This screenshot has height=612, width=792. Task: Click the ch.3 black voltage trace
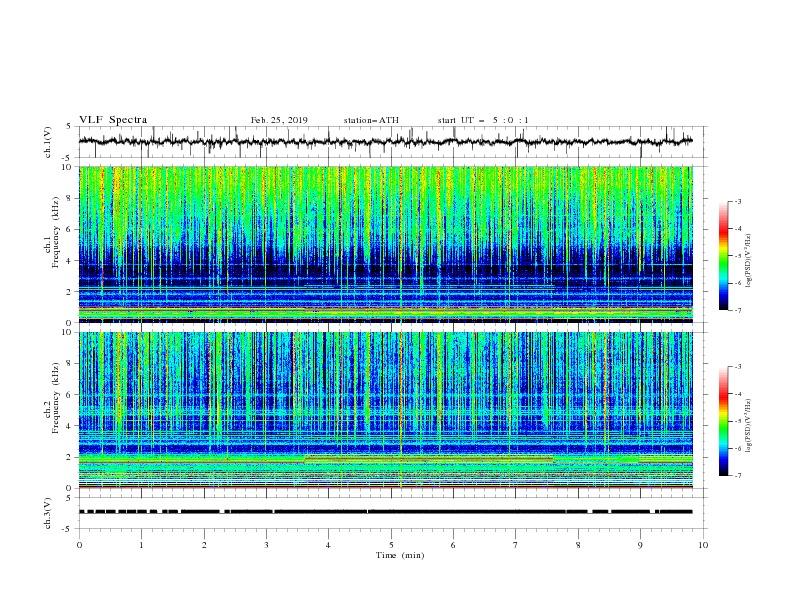click(x=385, y=512)
